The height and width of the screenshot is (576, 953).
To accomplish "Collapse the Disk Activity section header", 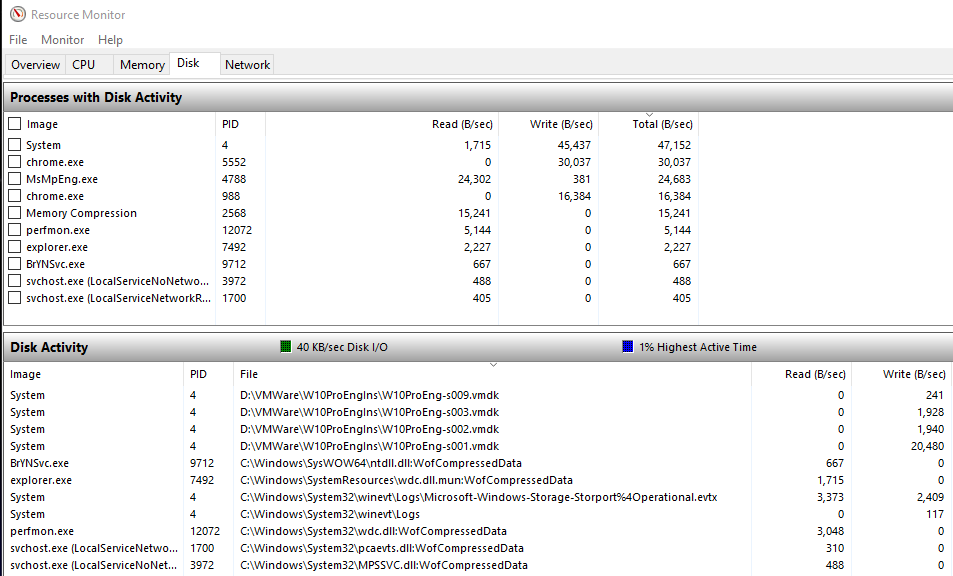I will [x=478, y=347].
